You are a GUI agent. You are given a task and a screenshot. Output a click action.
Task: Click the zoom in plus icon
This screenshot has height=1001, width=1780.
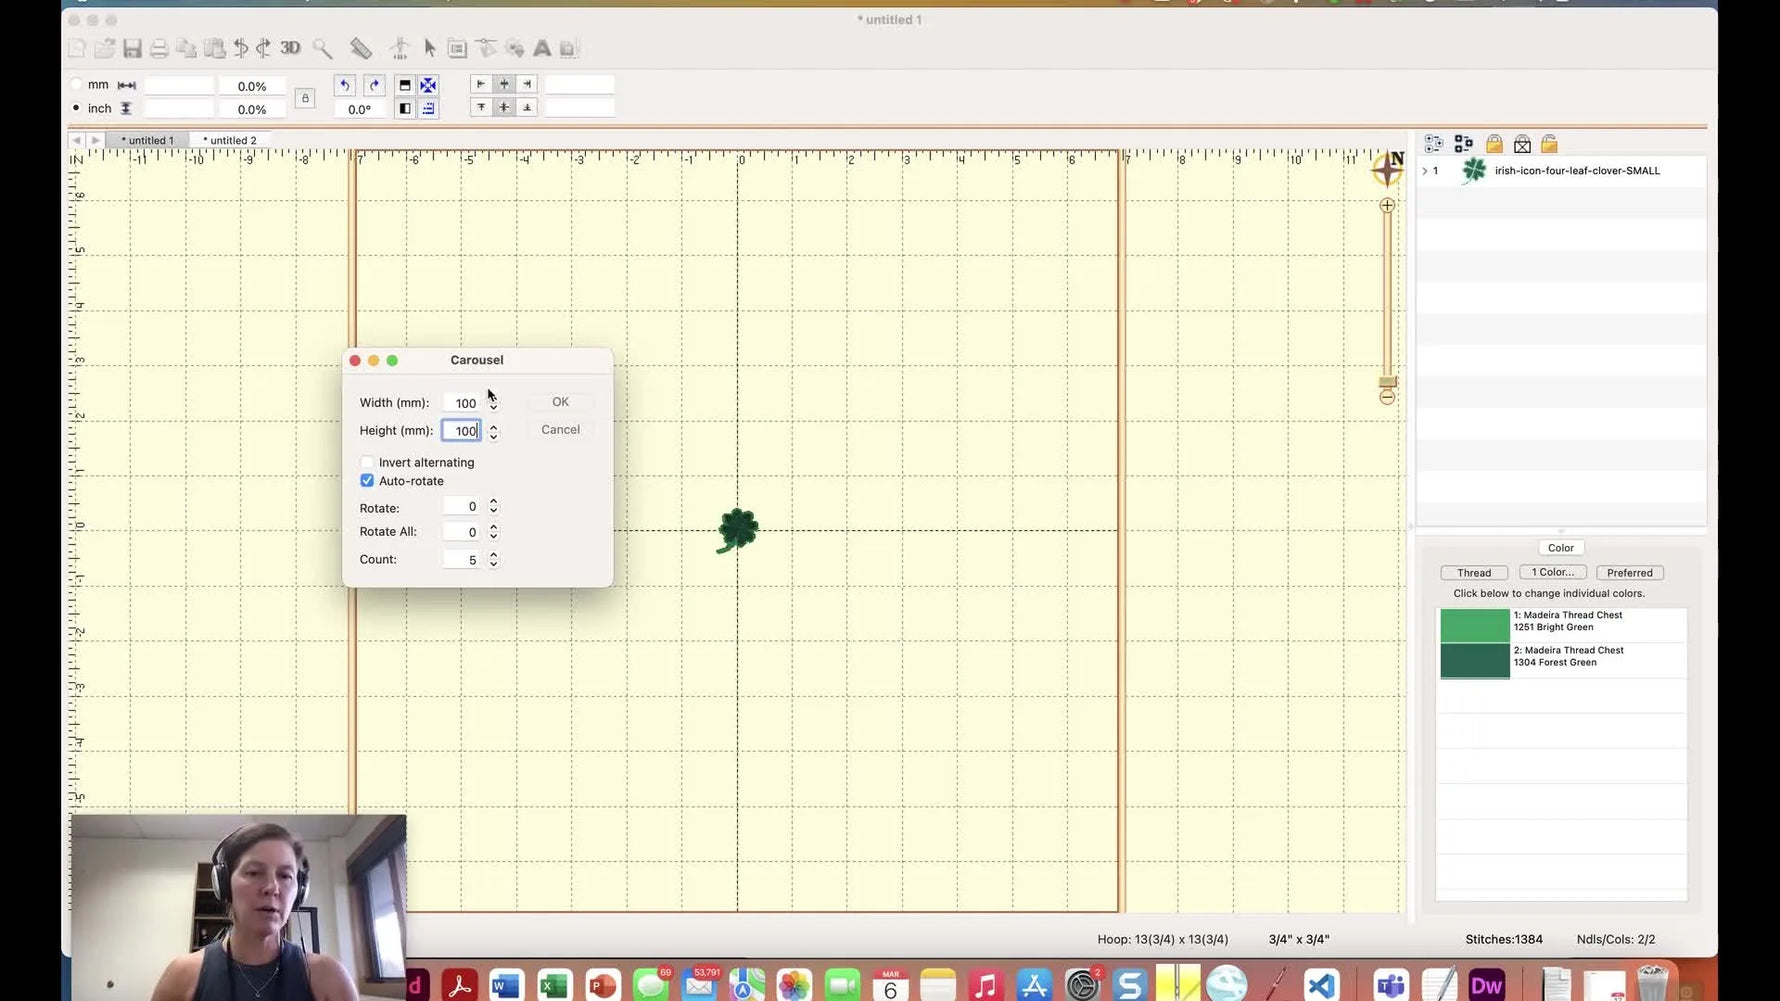1387,205
